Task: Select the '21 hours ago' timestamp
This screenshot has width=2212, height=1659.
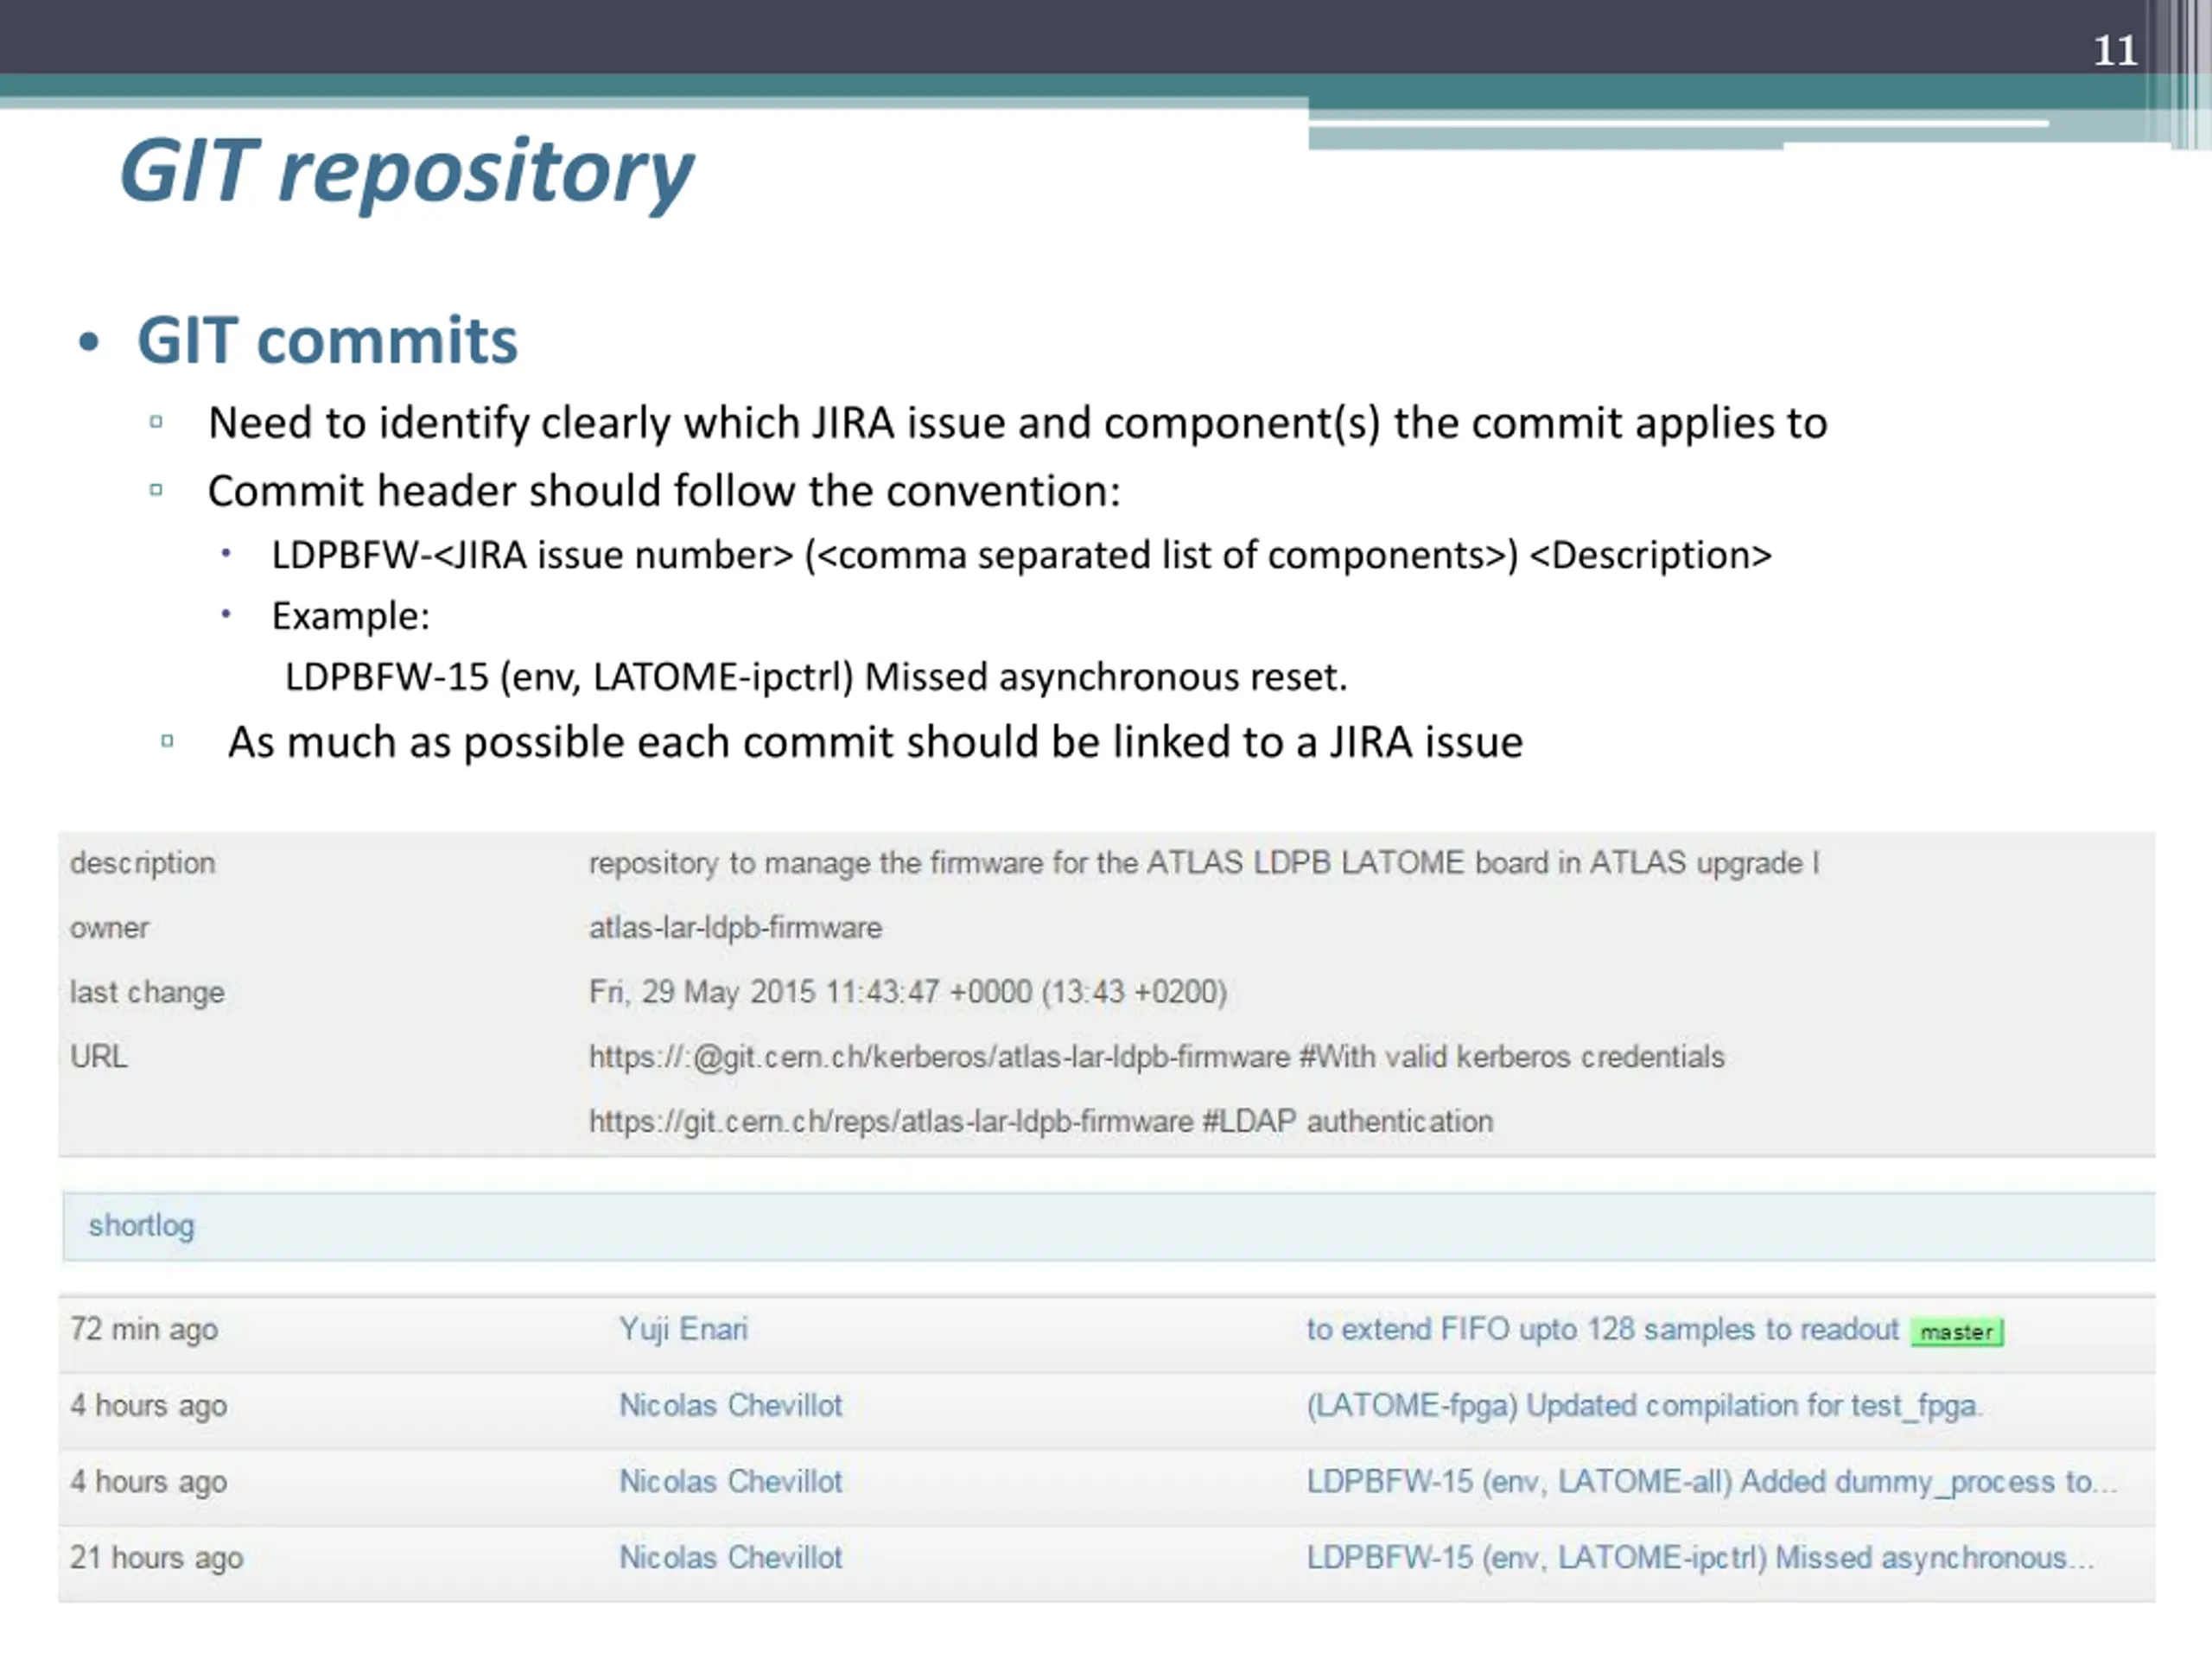Action: 157,1558
